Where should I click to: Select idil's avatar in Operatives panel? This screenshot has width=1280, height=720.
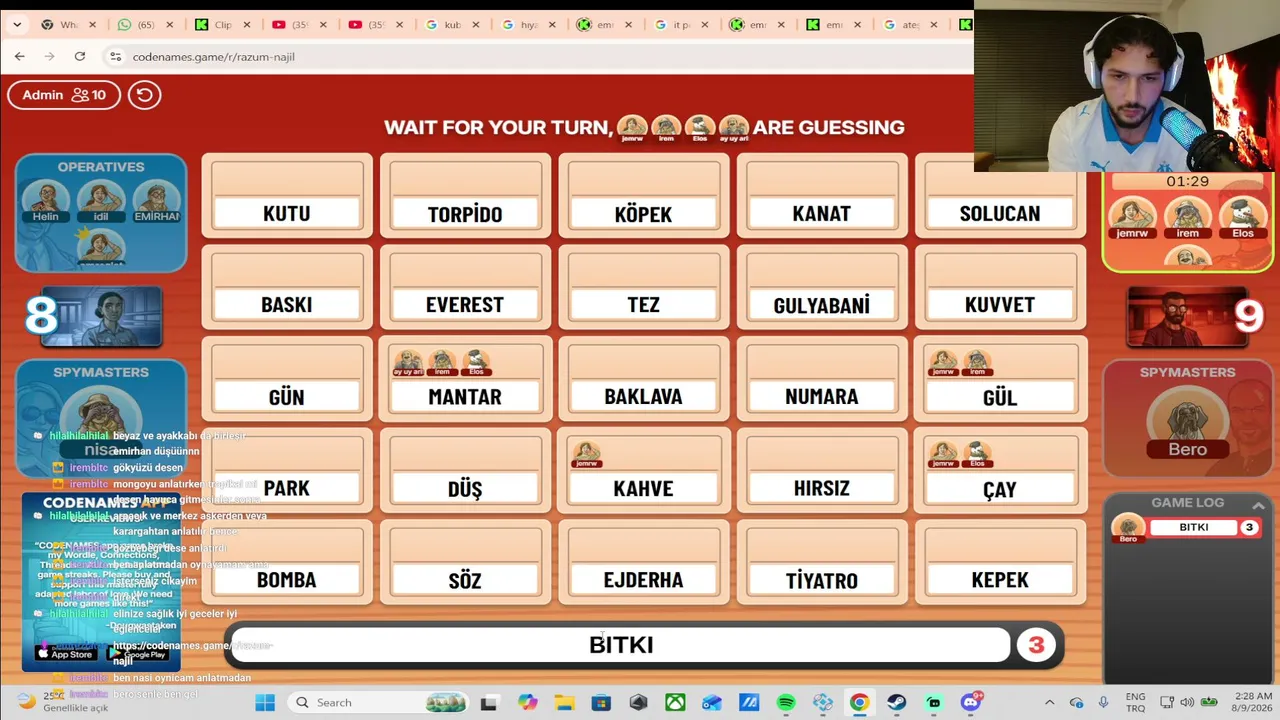[100, 200]
